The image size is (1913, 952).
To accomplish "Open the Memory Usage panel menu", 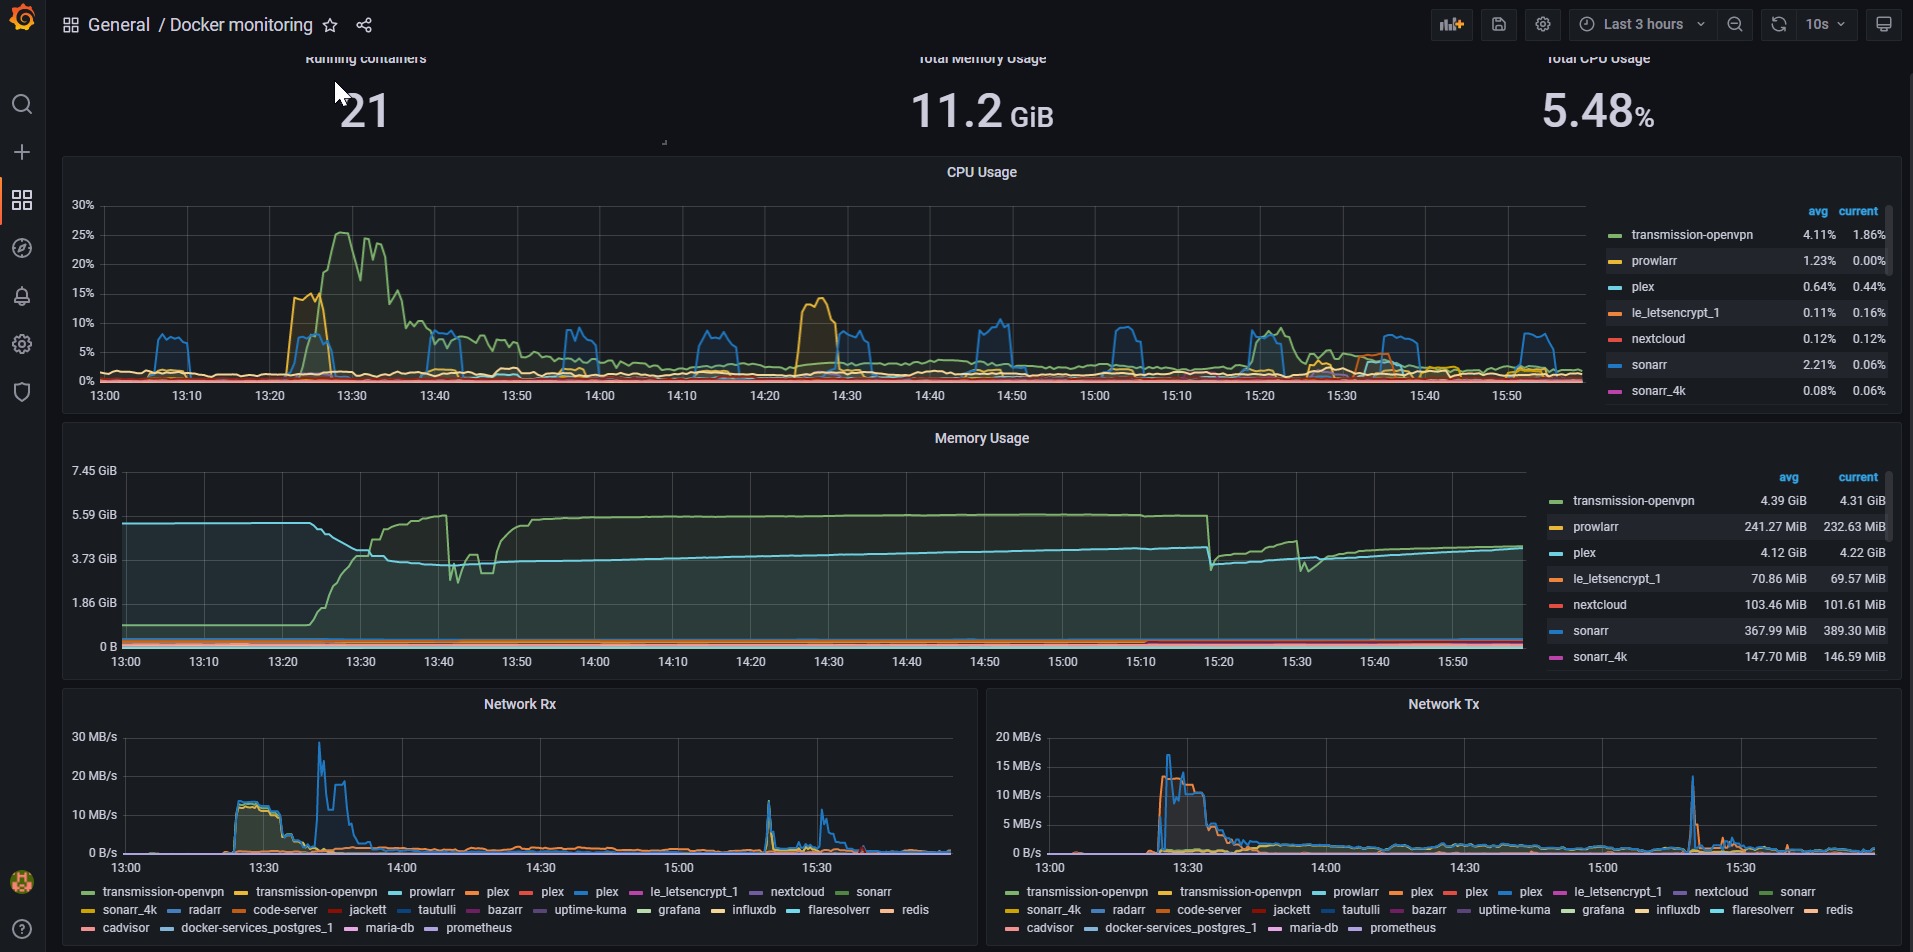I will [x=981, y=438].
